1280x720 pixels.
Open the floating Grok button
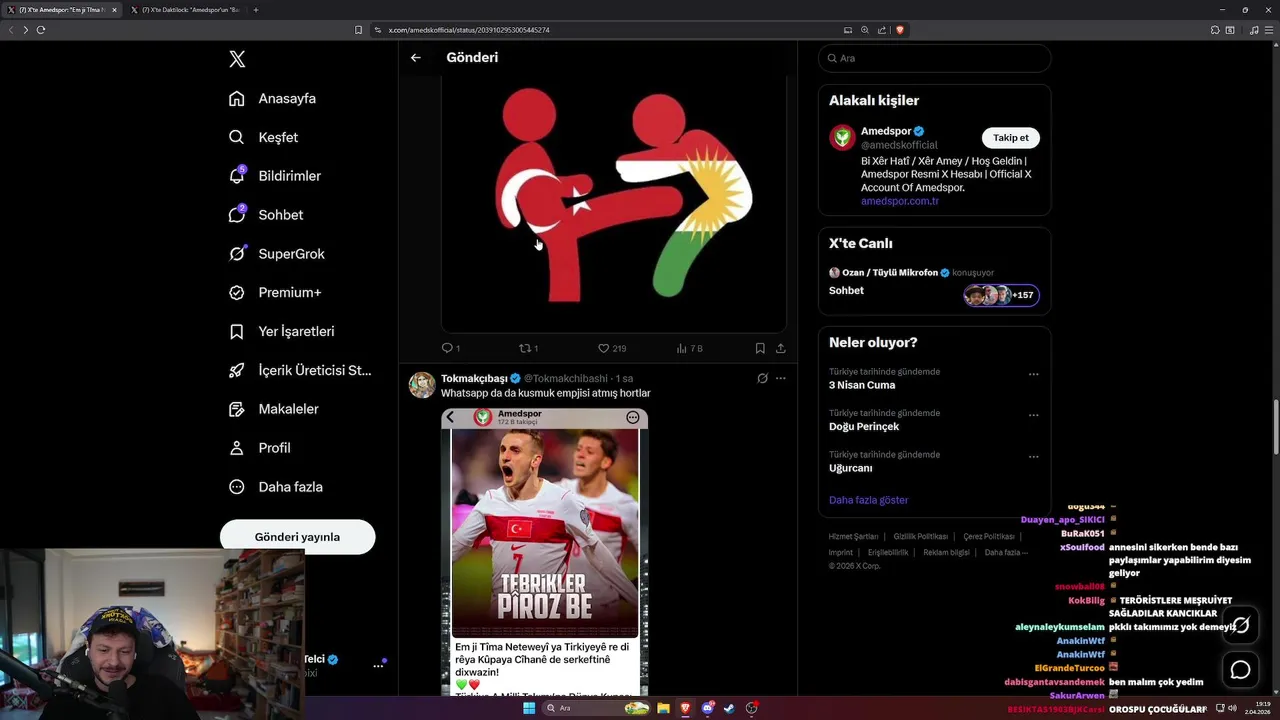(x=1241, y=625)
